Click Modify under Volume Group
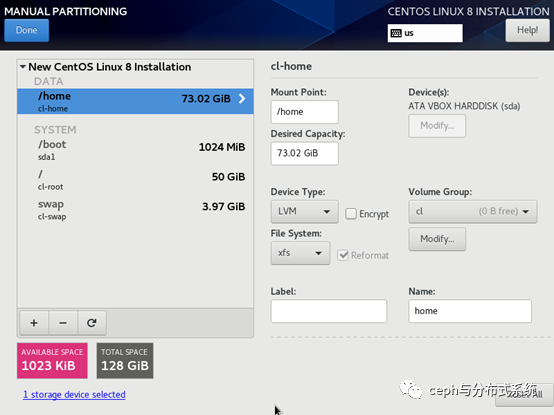 (437, 239)
